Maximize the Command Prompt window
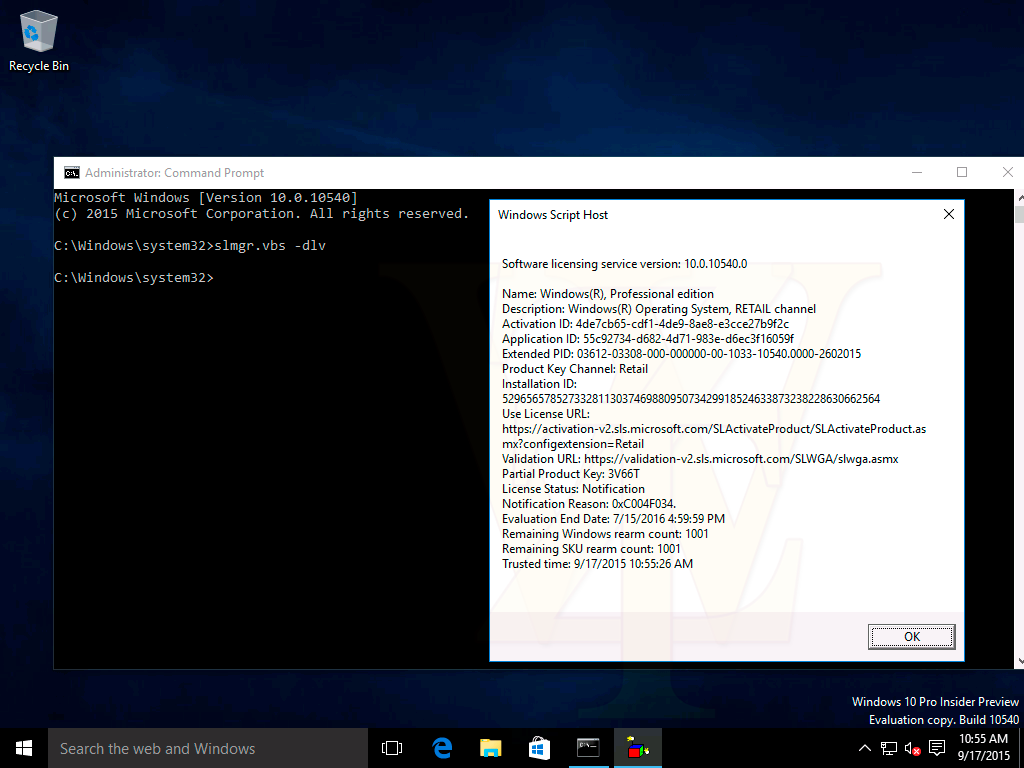The image size is (1024, 768). [961, 172]
